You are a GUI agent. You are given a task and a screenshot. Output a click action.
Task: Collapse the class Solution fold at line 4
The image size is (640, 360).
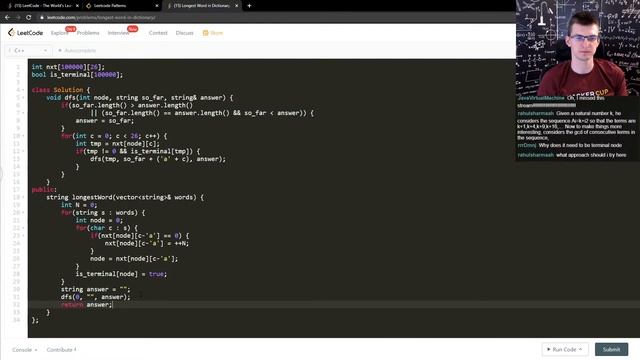[23, 90]
